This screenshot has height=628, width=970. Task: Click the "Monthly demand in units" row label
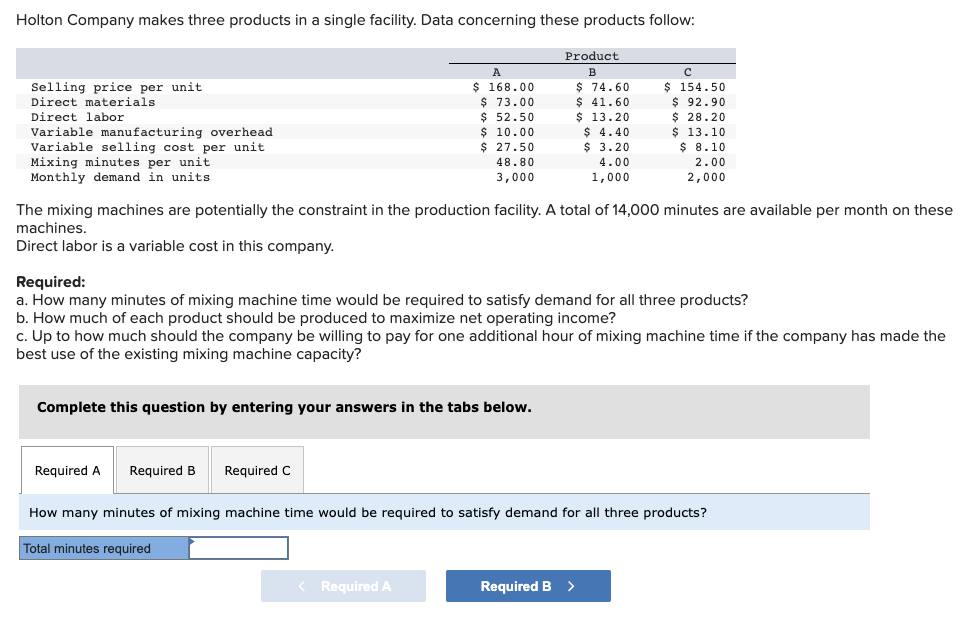pos(120,177)
